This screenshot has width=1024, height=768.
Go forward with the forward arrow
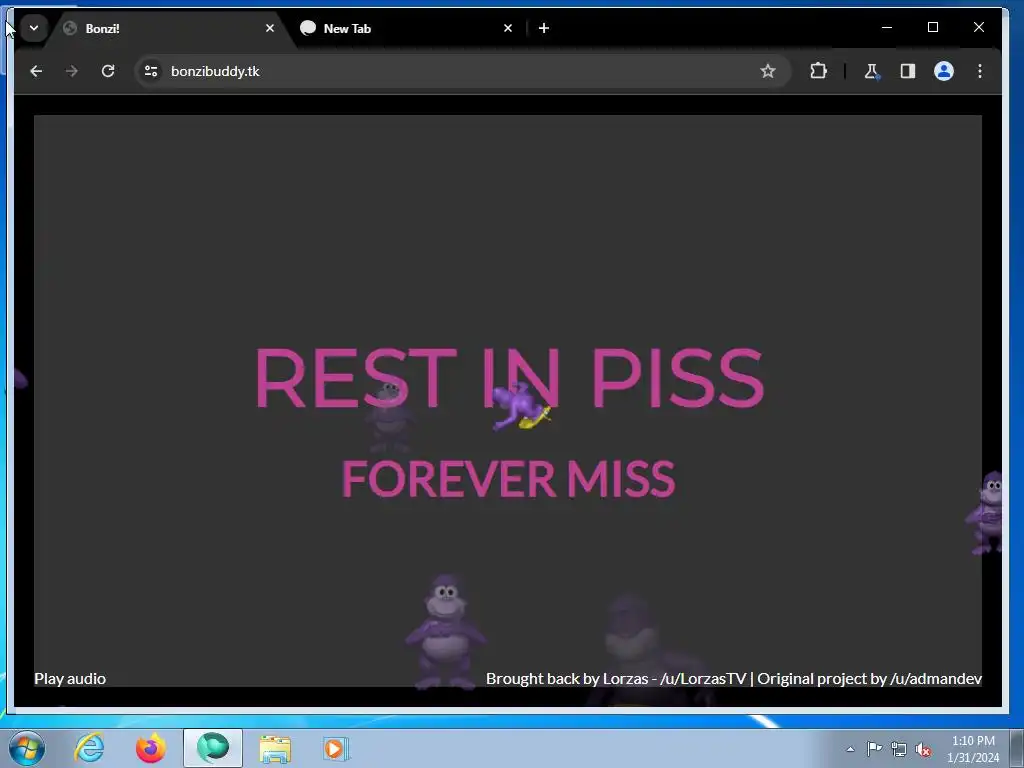pyautogui.click(x=72, y=71)
